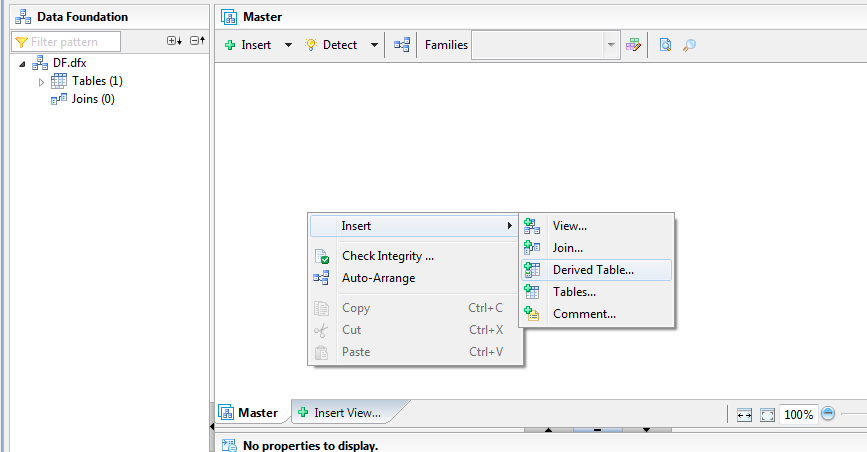Collapse the DF.dfx tree node

tap(23, 63)
